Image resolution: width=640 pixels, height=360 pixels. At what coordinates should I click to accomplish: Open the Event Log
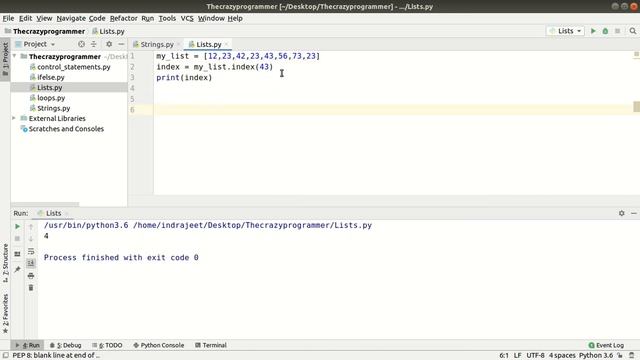point(606,345)
